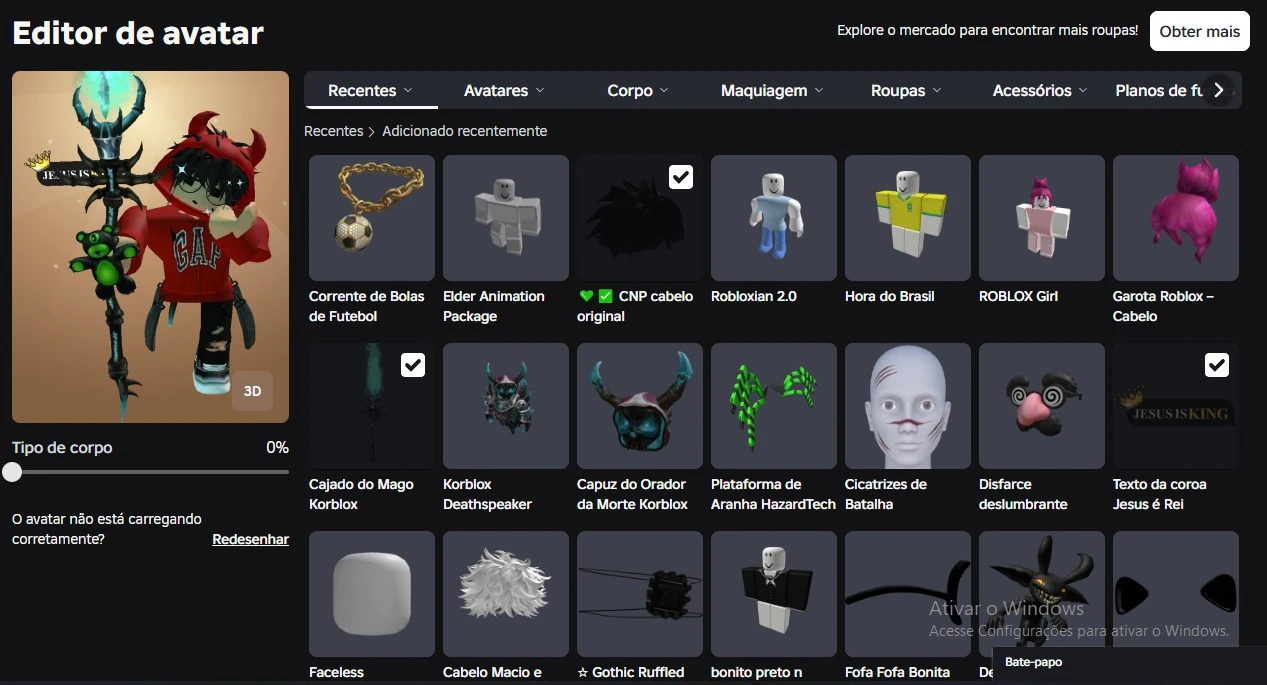Uncheck the CNP cabelo original checkbox

coord(680,177)
